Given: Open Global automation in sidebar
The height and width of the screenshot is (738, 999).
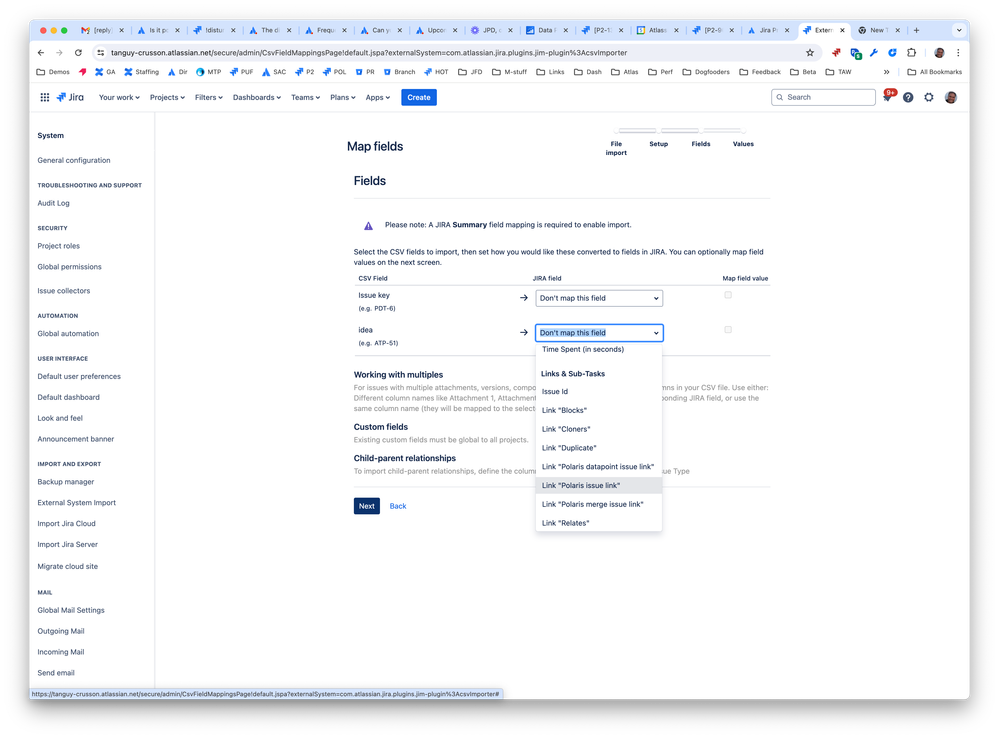Looking at the screenshot, I should (x=68, y=334).
